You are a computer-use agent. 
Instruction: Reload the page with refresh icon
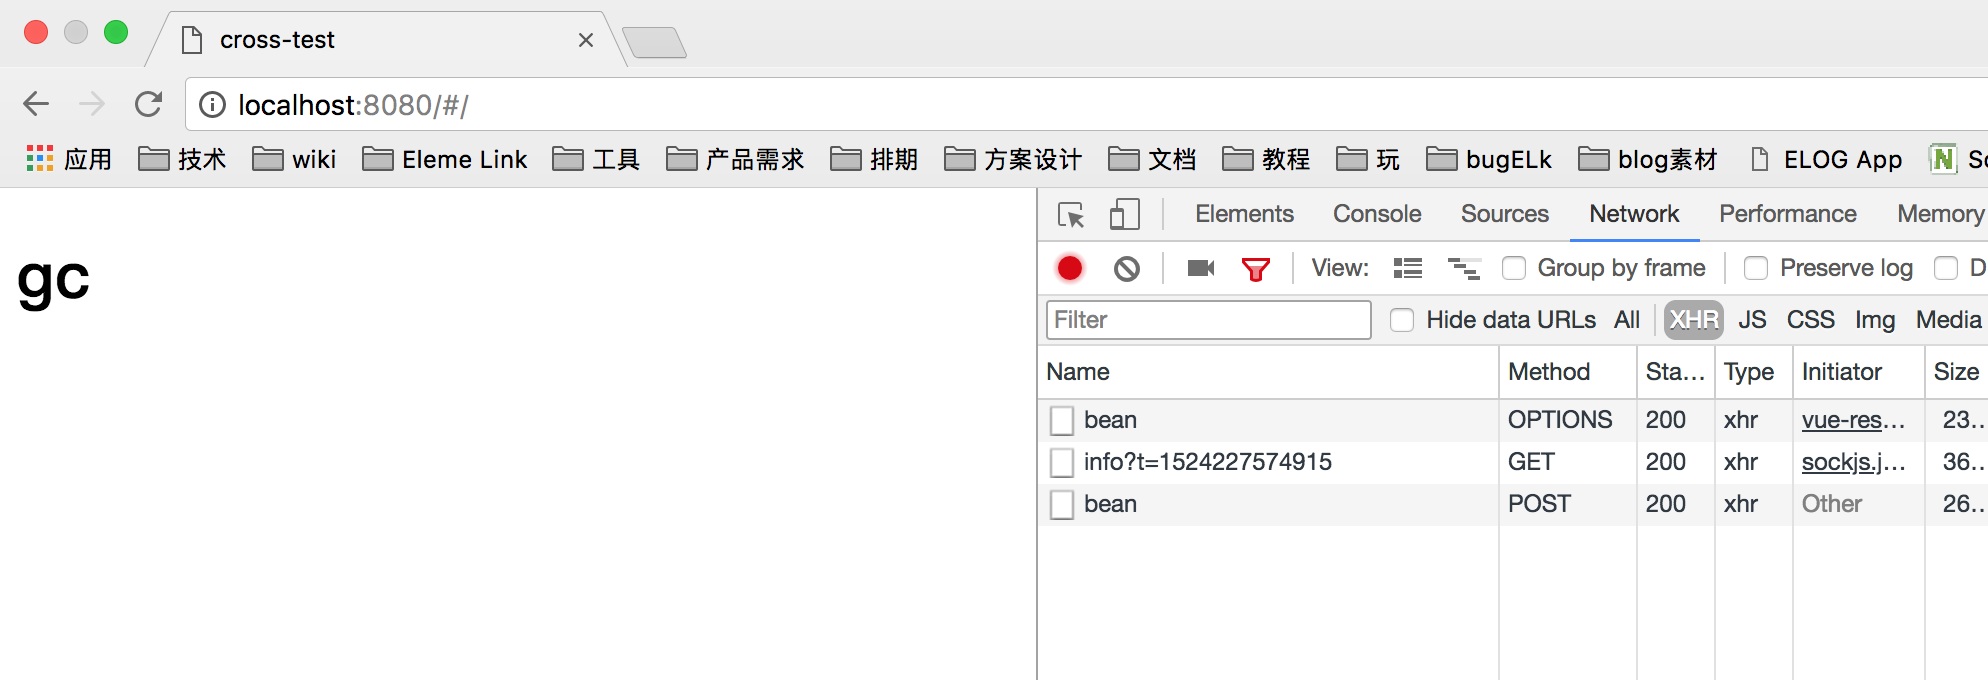click(149, 104)
